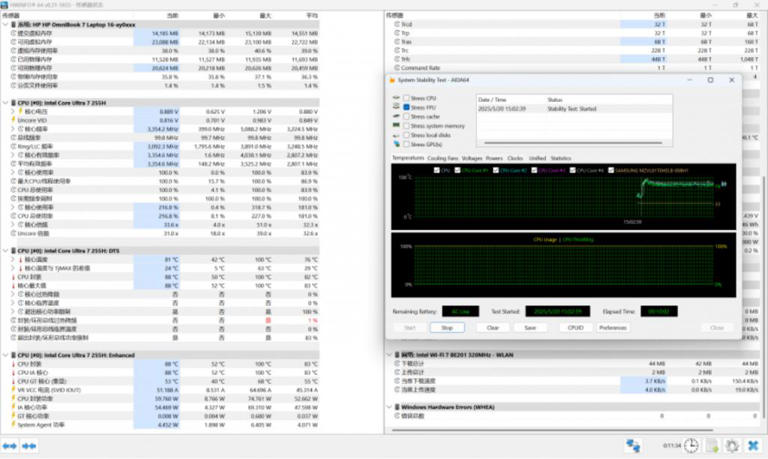The image size is (768, 459).
Task: Open HWiNFO sensor settings gear icon
Action: [732, 445]
